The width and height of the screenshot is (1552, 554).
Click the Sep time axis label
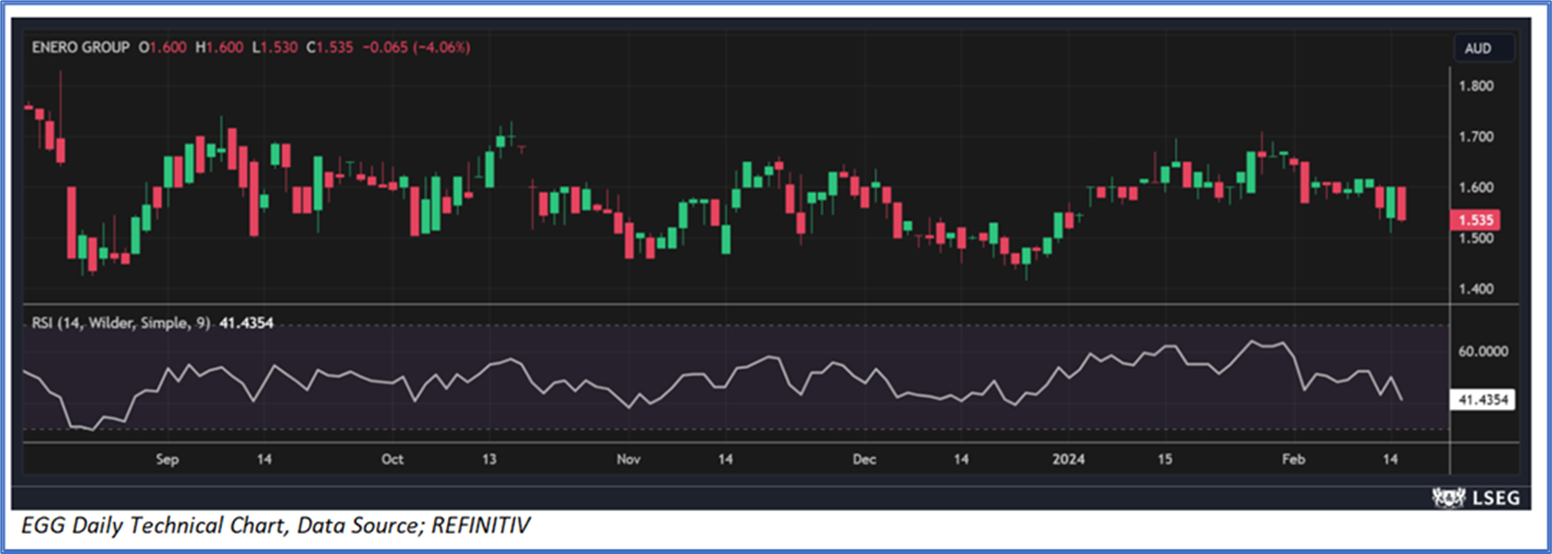[167, 459]
